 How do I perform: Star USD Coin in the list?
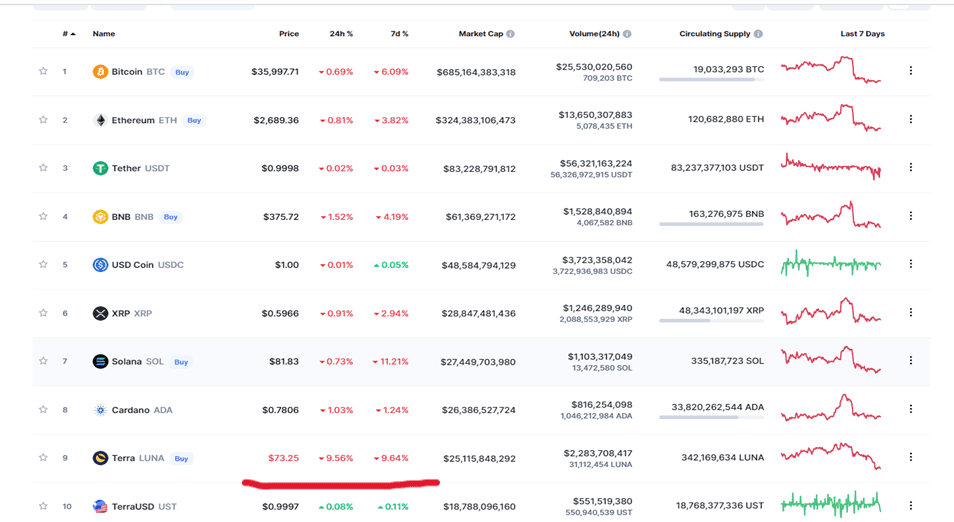[x=43, y=265]
